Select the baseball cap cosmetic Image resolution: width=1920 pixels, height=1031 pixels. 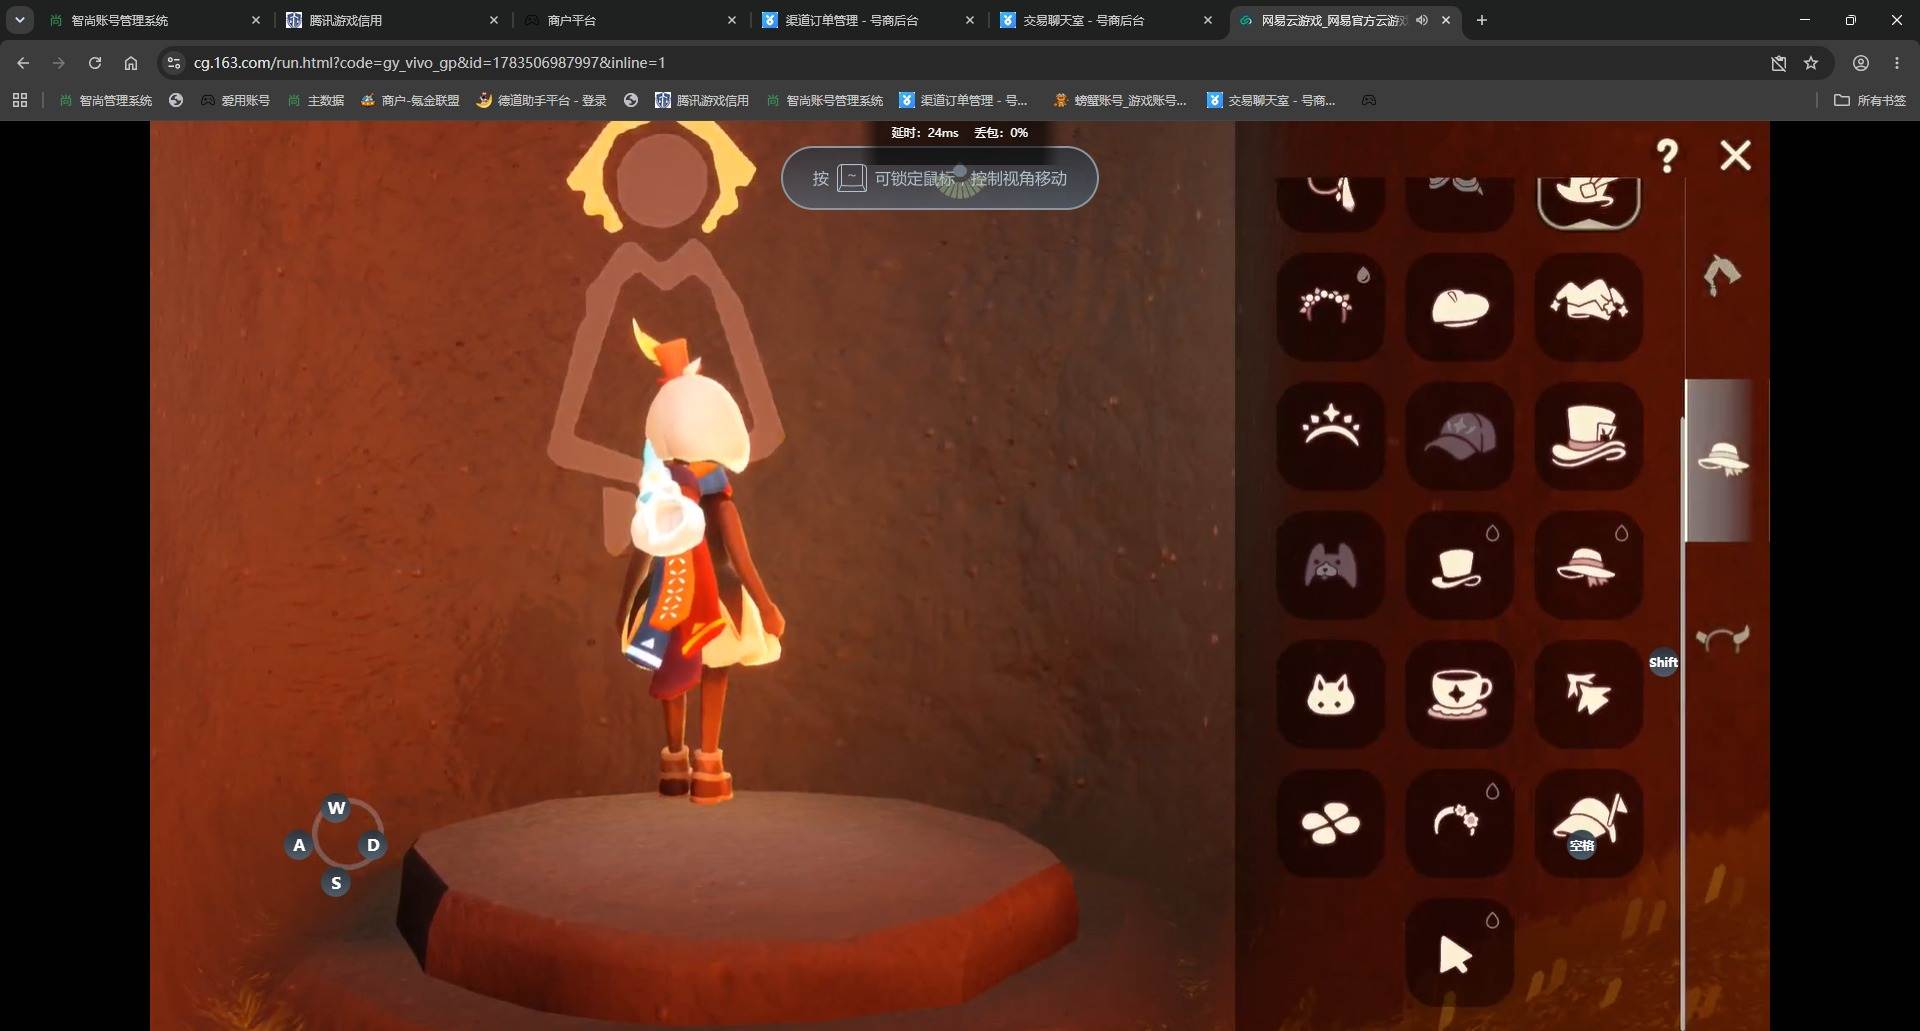[x=1459, y=436]
